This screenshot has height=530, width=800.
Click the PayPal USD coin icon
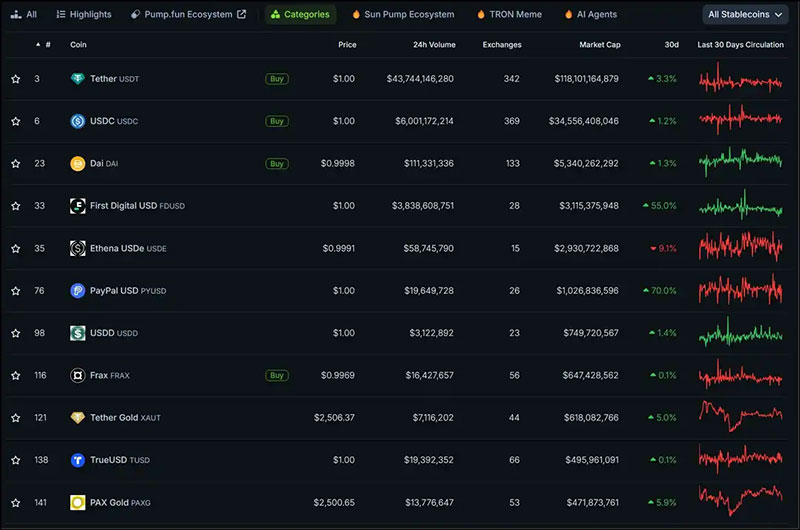(77, 291)
